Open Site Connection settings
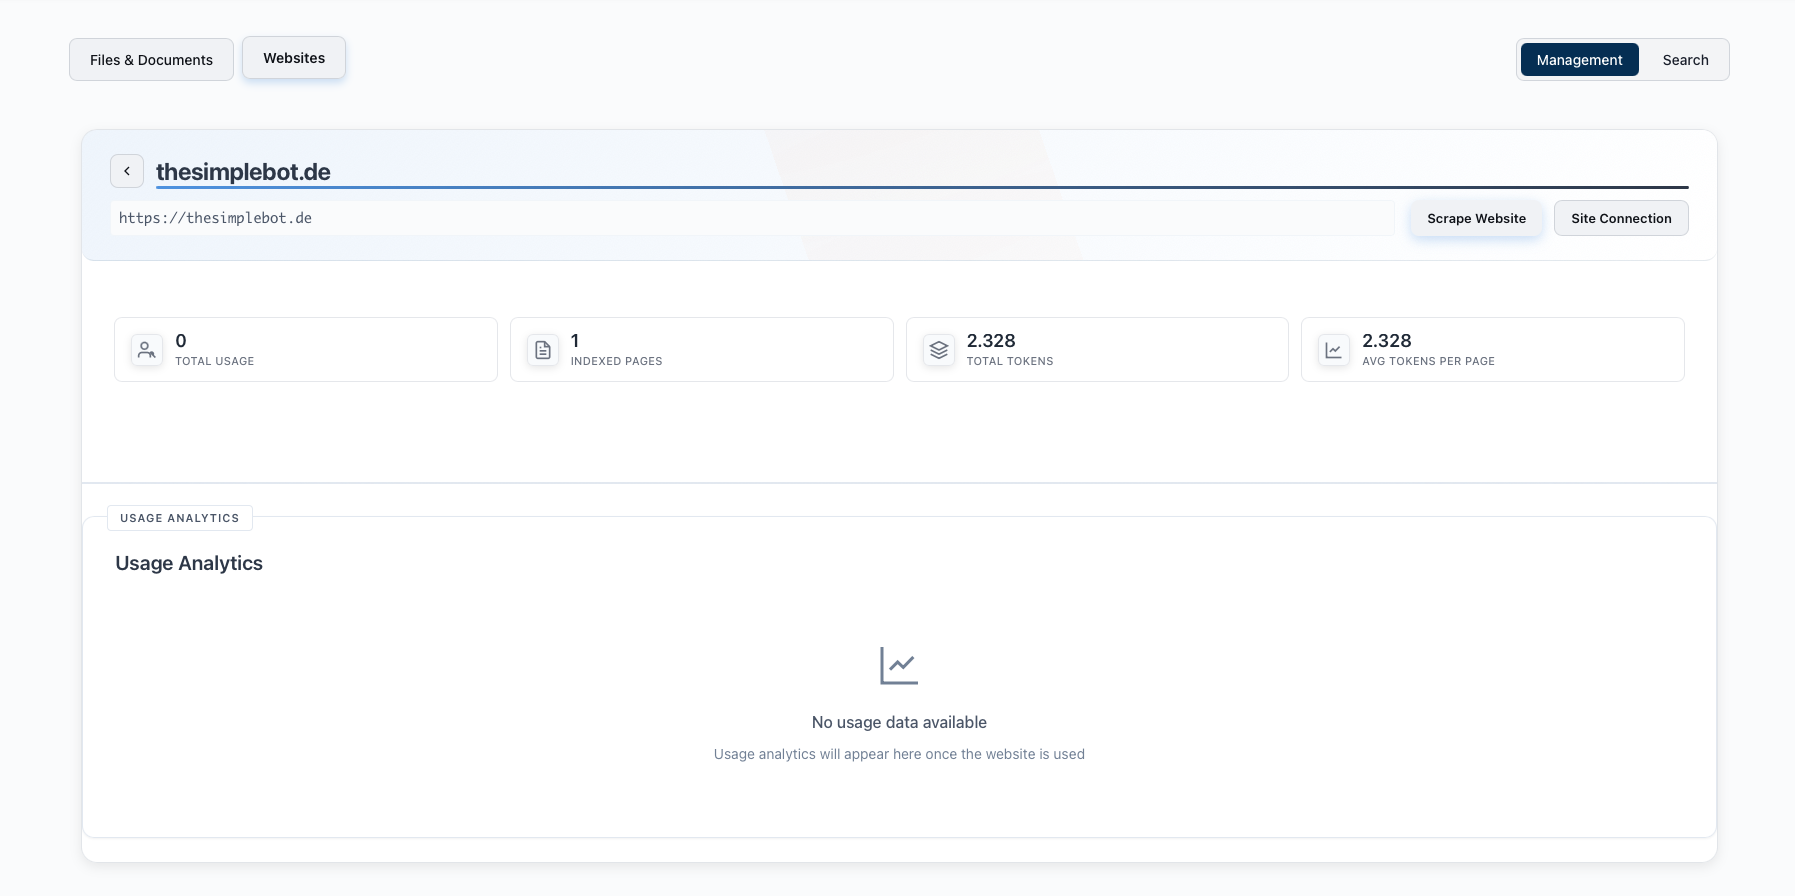 [x=1621, y=218]
